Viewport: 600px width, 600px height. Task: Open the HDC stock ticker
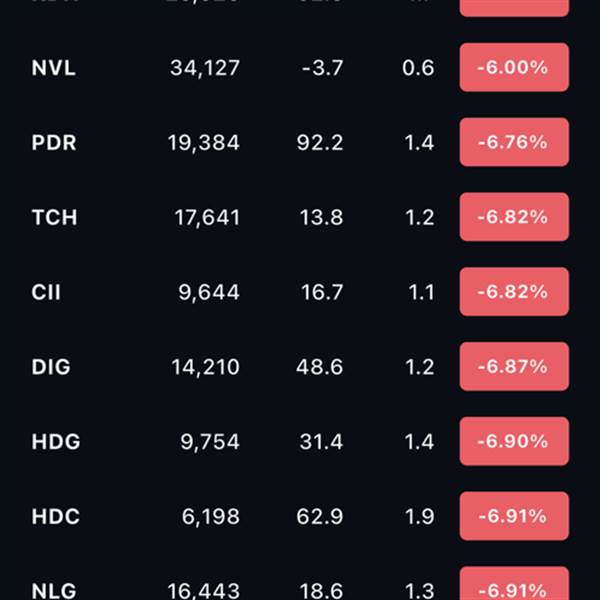(x=55, y=517)
